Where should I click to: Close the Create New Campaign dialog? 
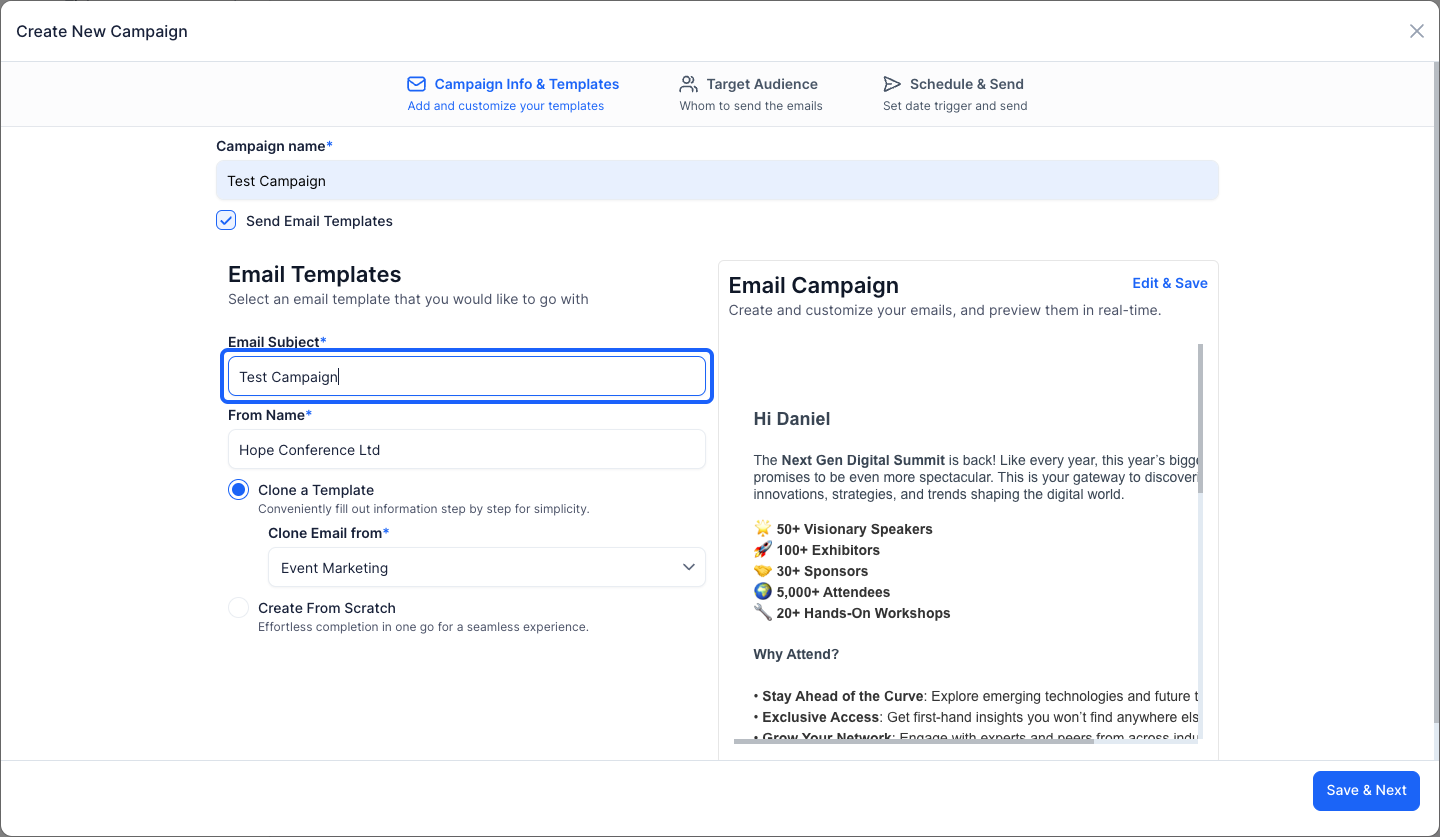(x=1416, y=31)
